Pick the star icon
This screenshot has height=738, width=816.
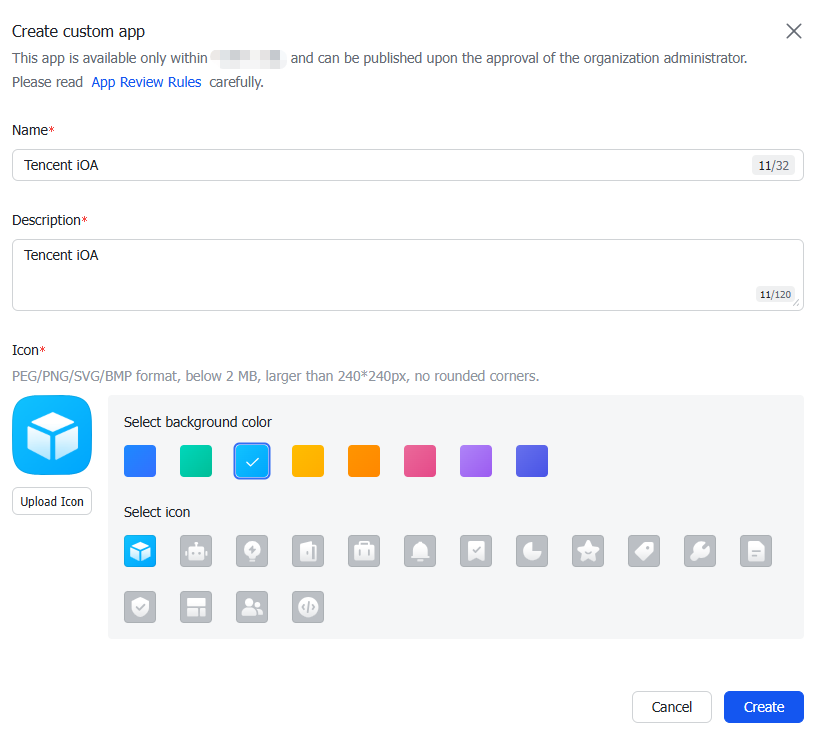pos(588,551)
